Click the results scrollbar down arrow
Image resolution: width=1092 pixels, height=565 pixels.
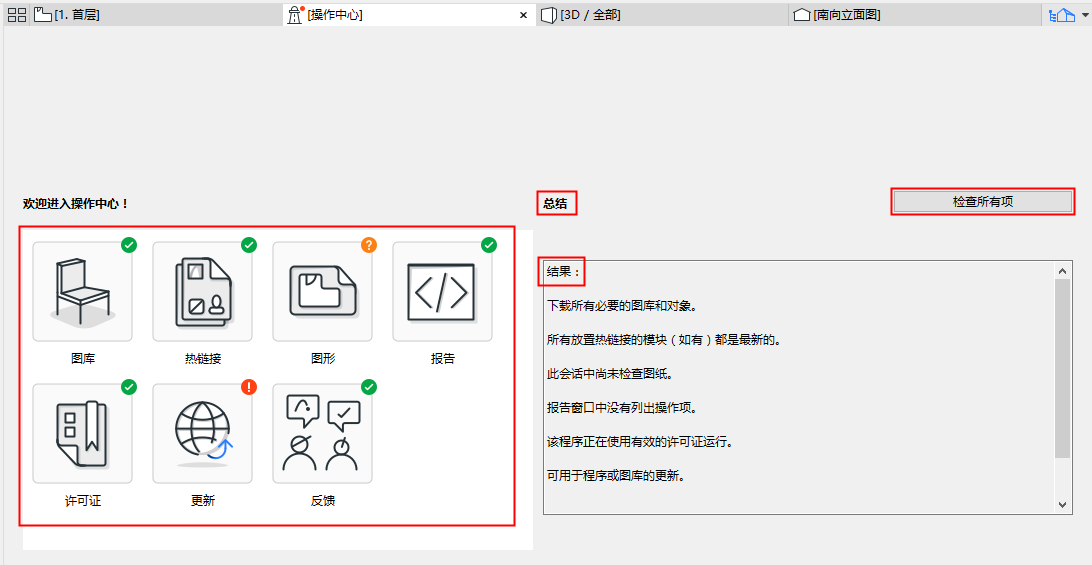coord(1062,504)
